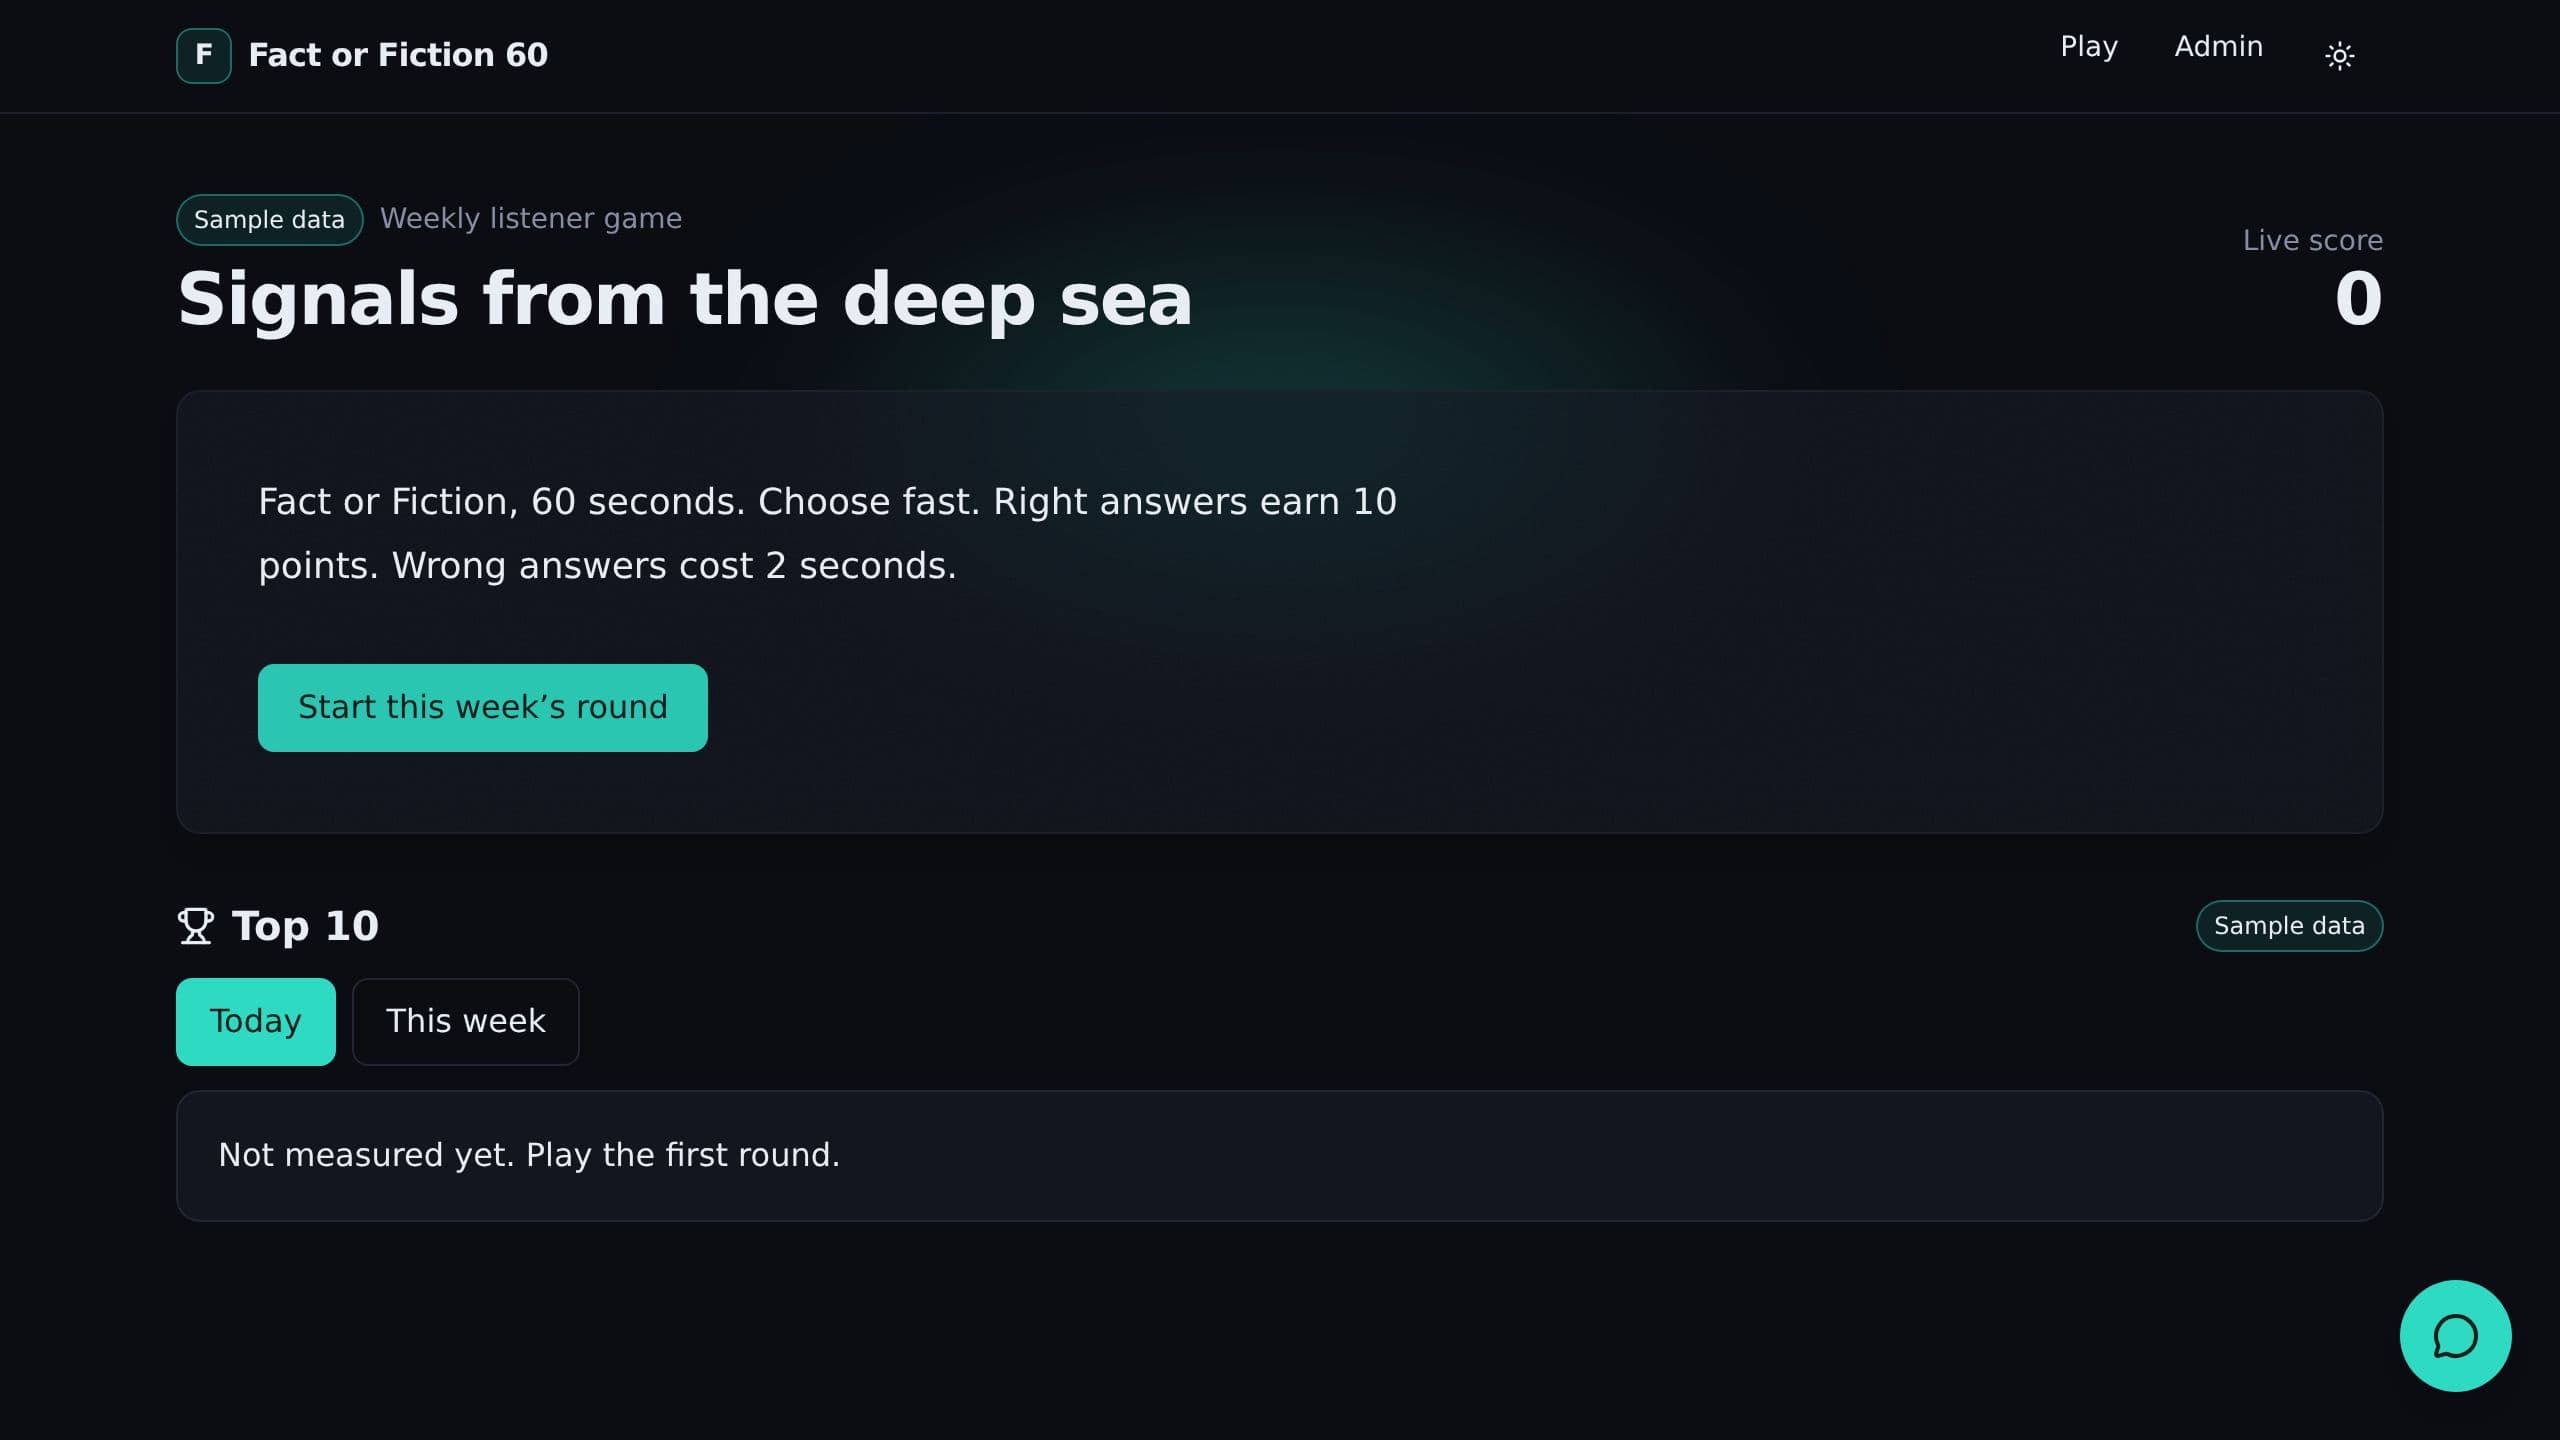Viewport: 2560px width, 1440px height.
Task: Switch to This week leaderboard tab
Action: pos(466,1022)
